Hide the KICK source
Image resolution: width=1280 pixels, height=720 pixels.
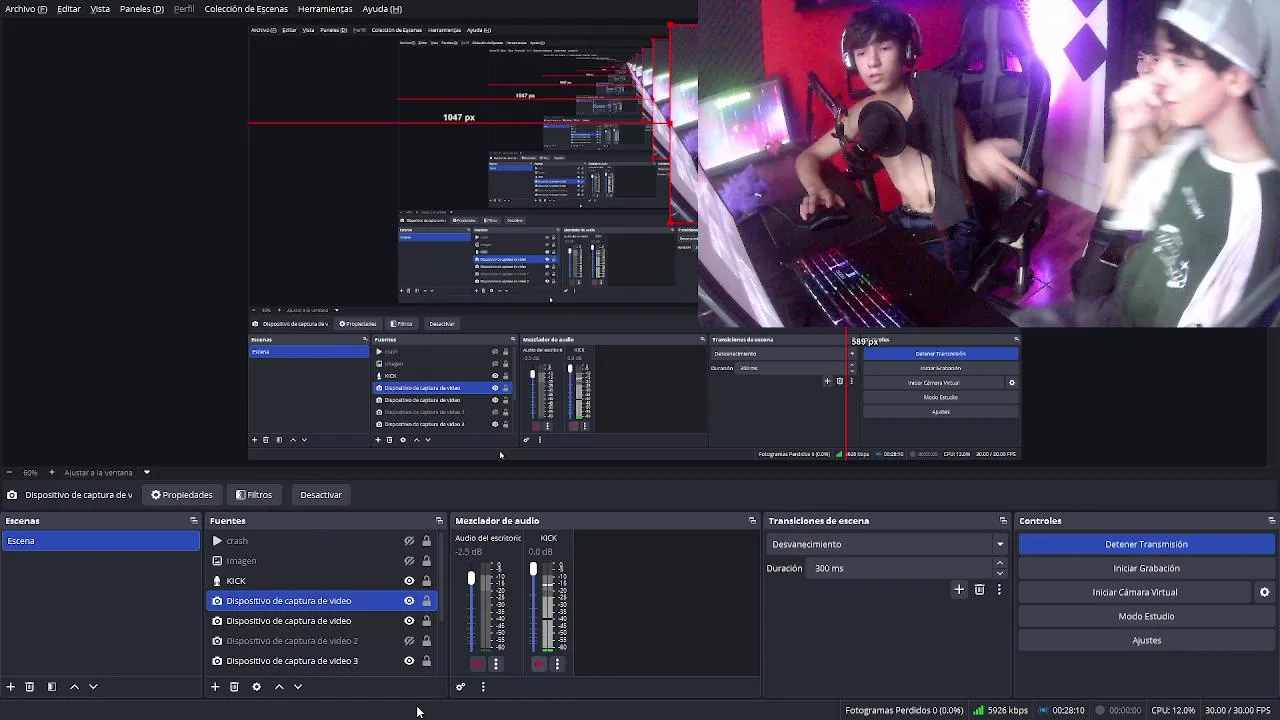pos(409,581)
